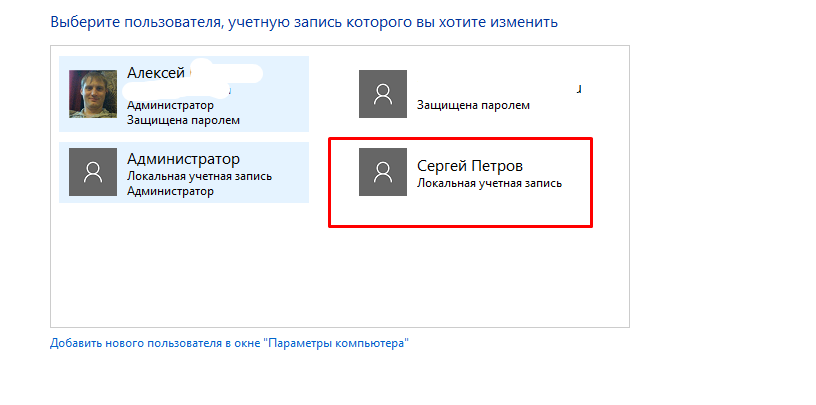Click the gray avatar icon of Администратор account
This screenshot has height=405, width=816.
(x=93, y=172)
